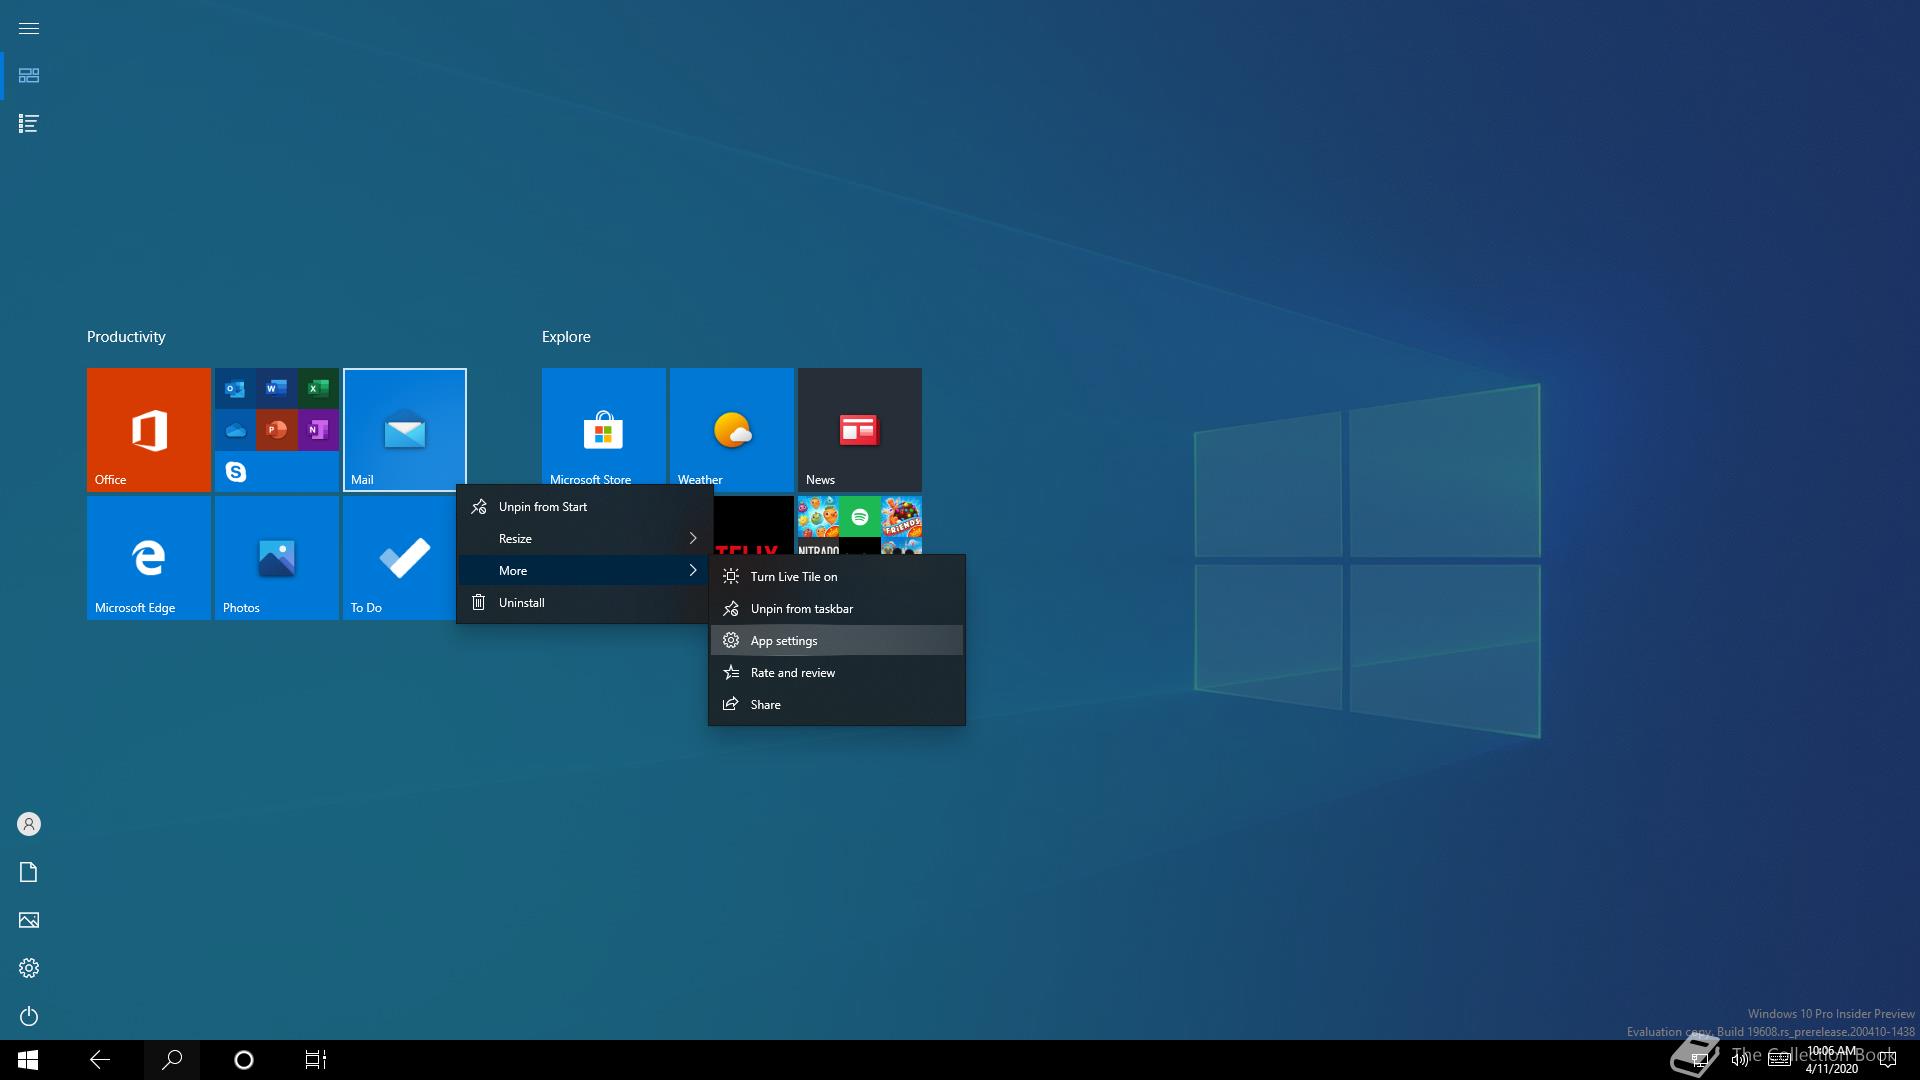
Task: Open Task View button
Action: coord(316,1060)
